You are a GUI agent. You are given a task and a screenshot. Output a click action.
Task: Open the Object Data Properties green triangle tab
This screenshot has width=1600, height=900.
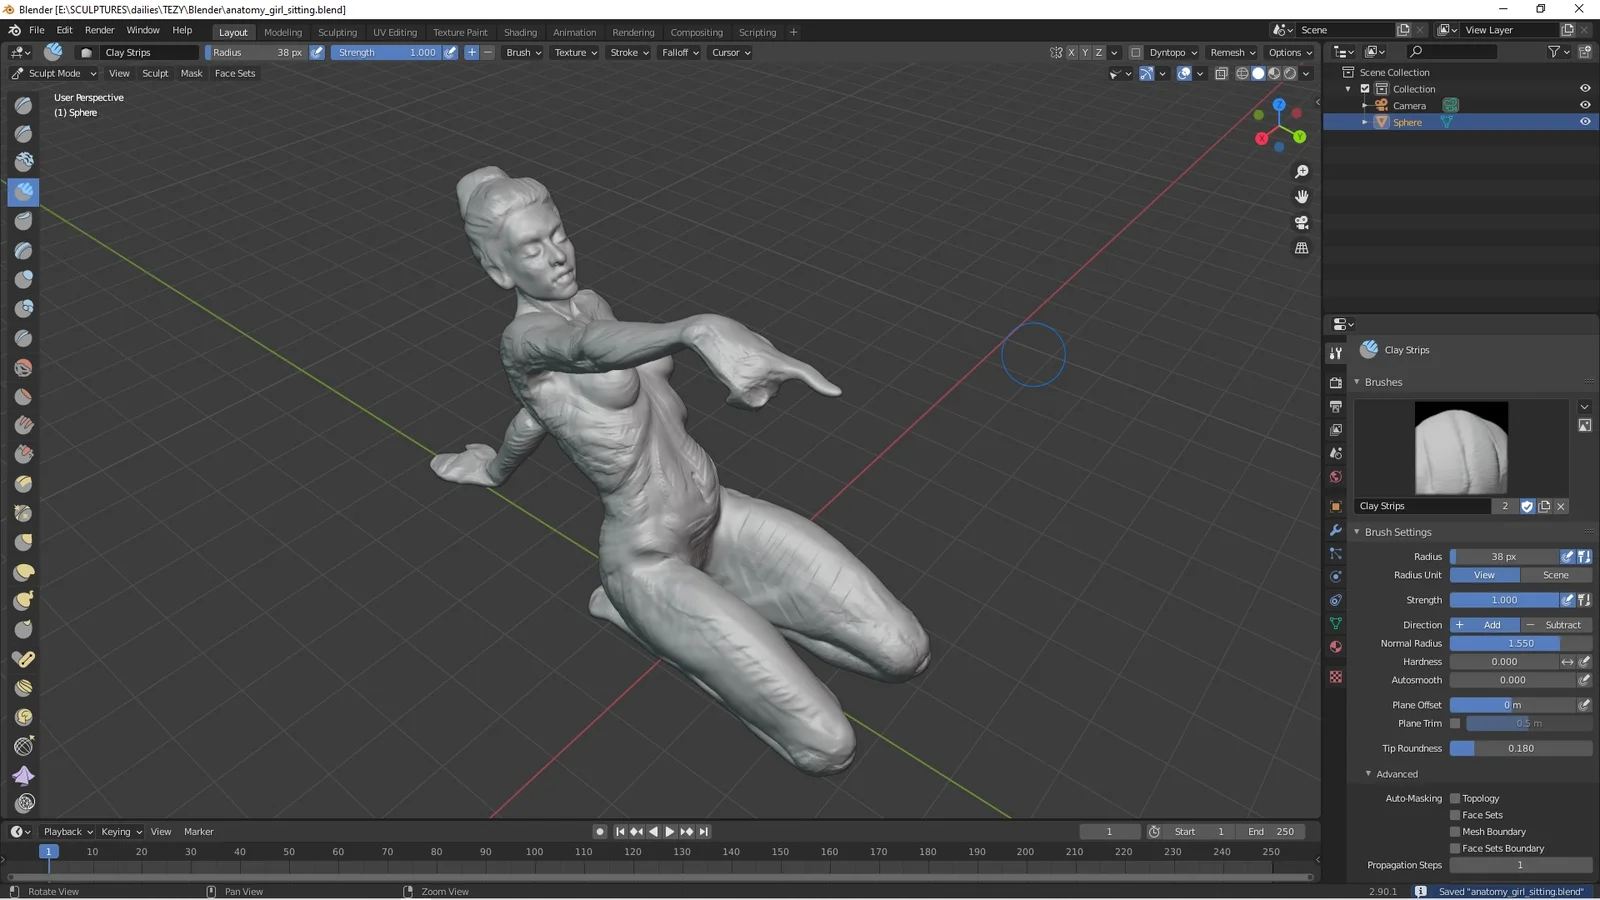coord(1335,623)
